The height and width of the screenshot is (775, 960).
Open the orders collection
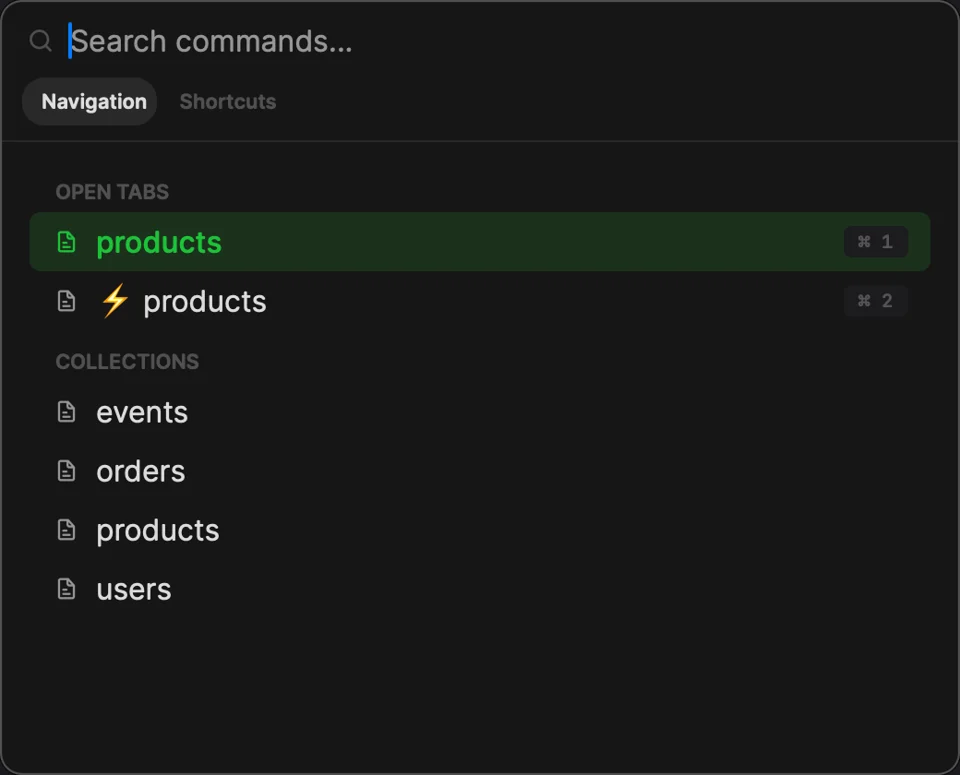(480, 471)
